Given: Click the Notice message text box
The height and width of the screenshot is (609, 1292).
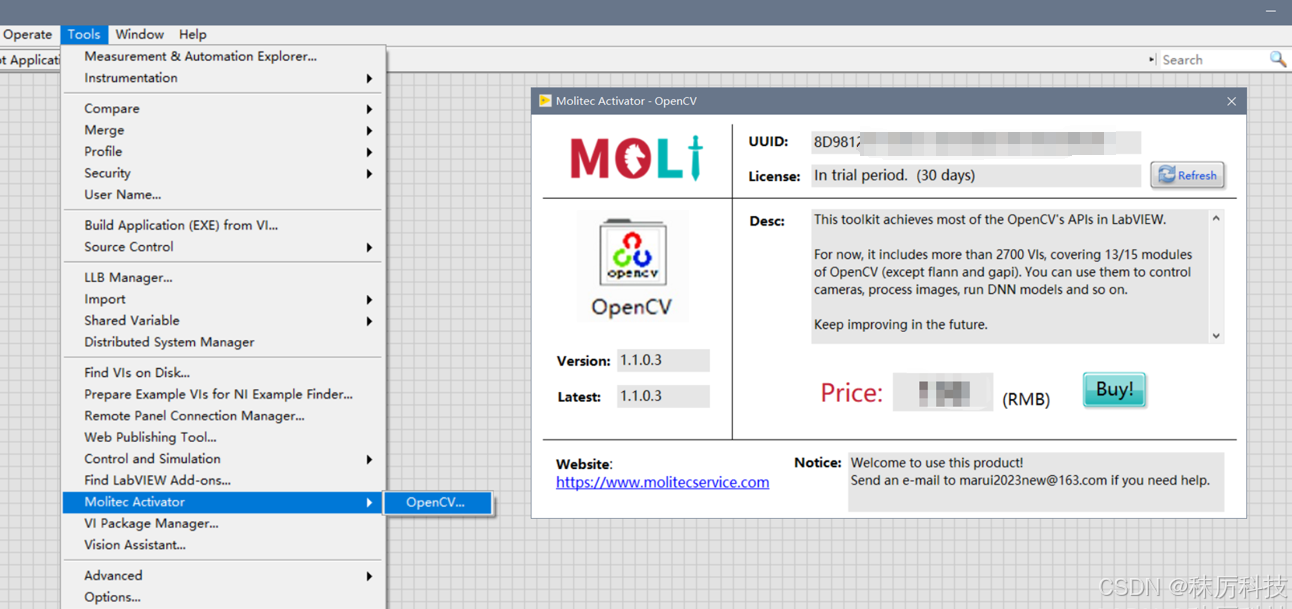Looking at the screenshot, I should tap(1035, 482).
